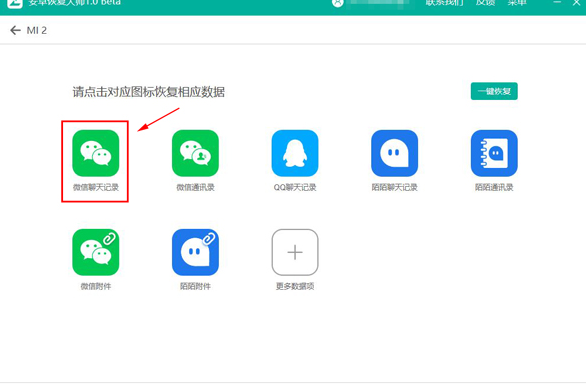
Task: Select WeChat attachments (微信附件) icon
Action: click(96, 252)
